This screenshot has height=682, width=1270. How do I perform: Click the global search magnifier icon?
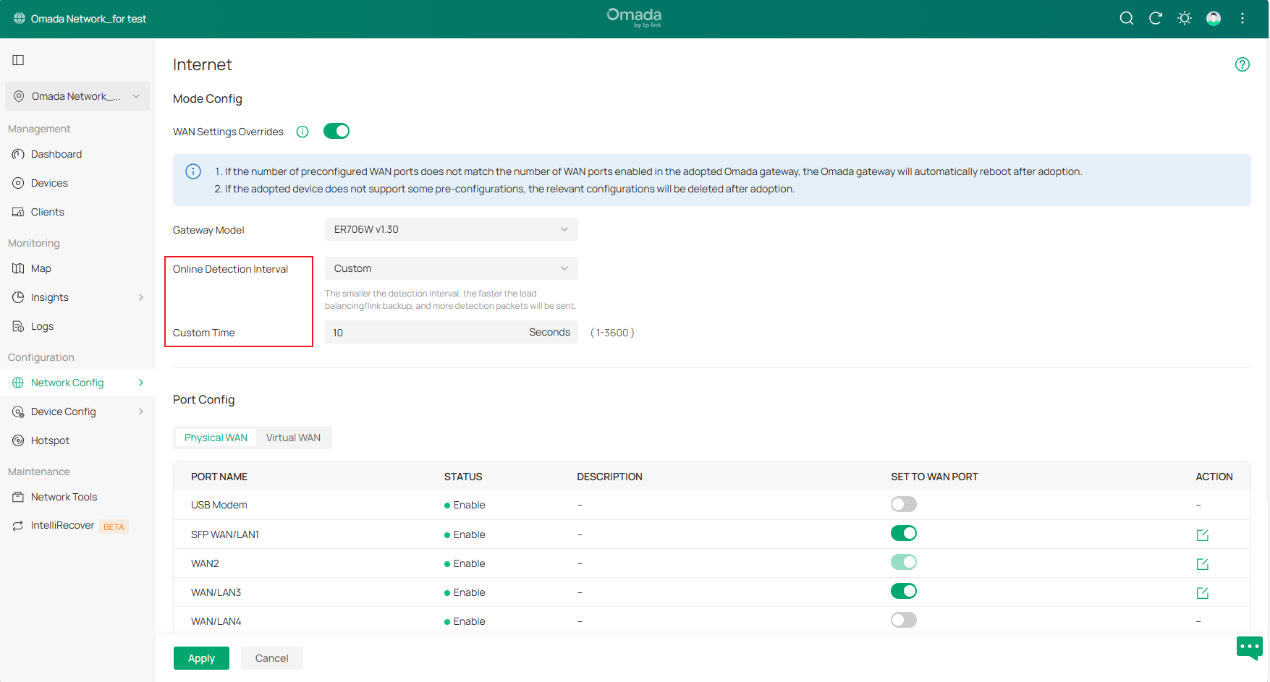point(1126,18)
